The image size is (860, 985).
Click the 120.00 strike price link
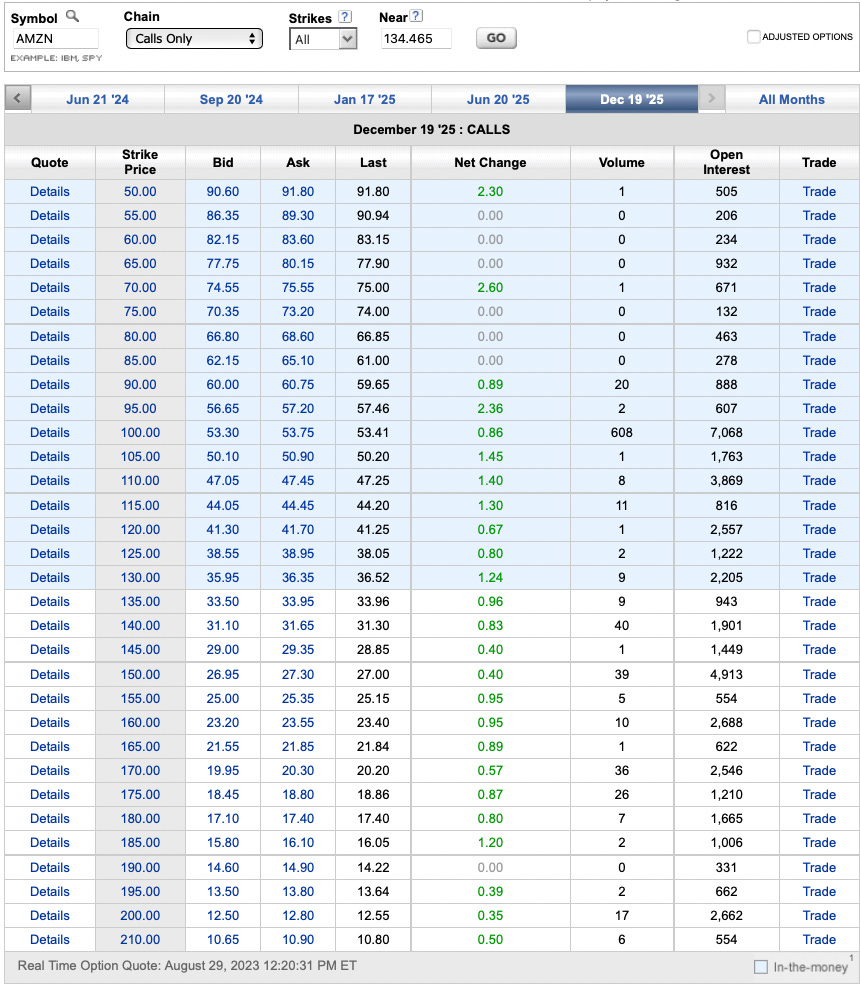(140, 529)
